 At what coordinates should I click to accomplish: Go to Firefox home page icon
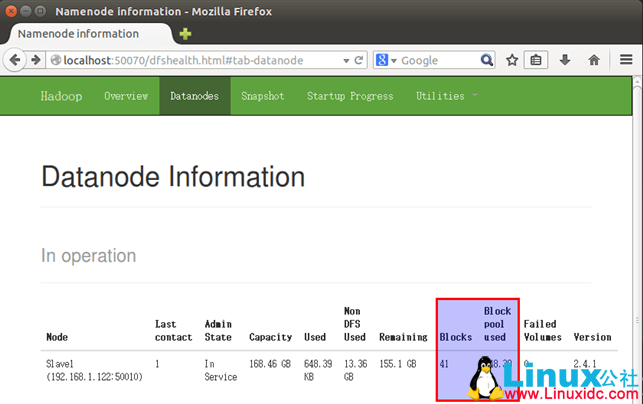coord(594,60)
